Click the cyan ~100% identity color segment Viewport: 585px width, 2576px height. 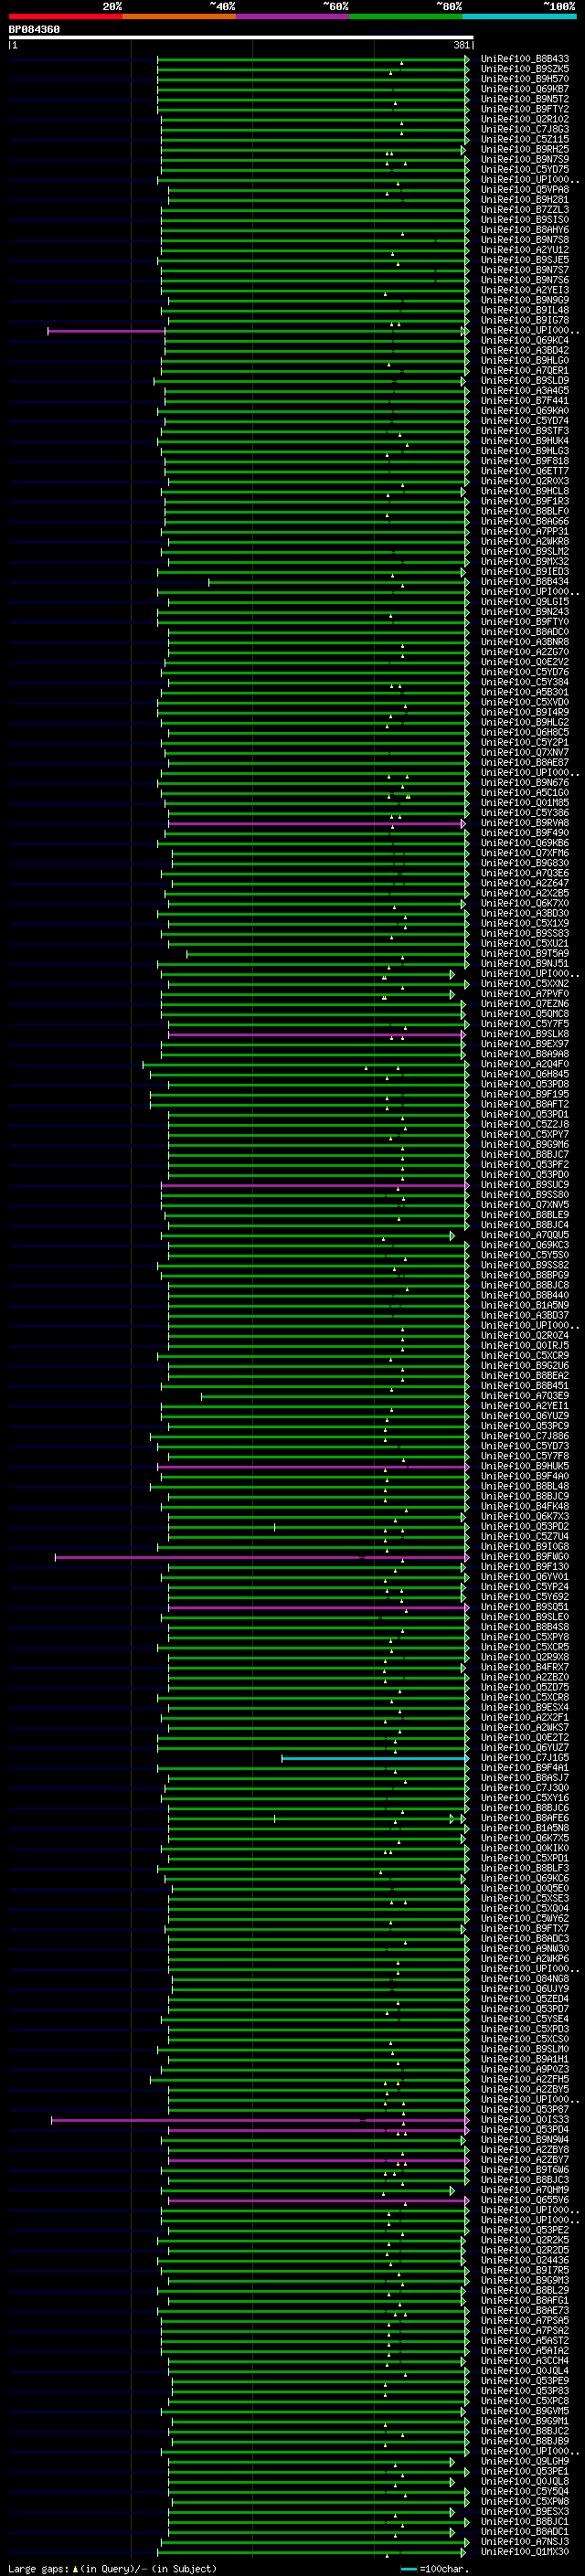tap(519, 17)
